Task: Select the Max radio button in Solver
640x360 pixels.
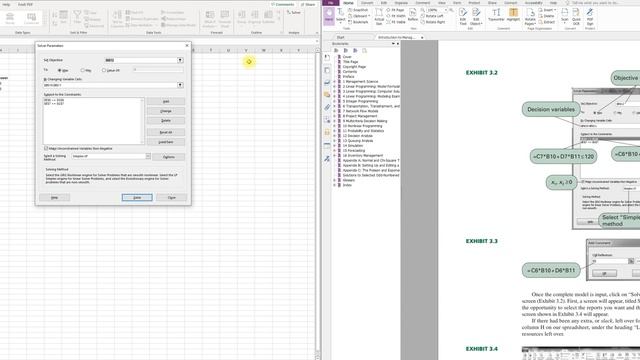Action: click(x=60, y=71)
